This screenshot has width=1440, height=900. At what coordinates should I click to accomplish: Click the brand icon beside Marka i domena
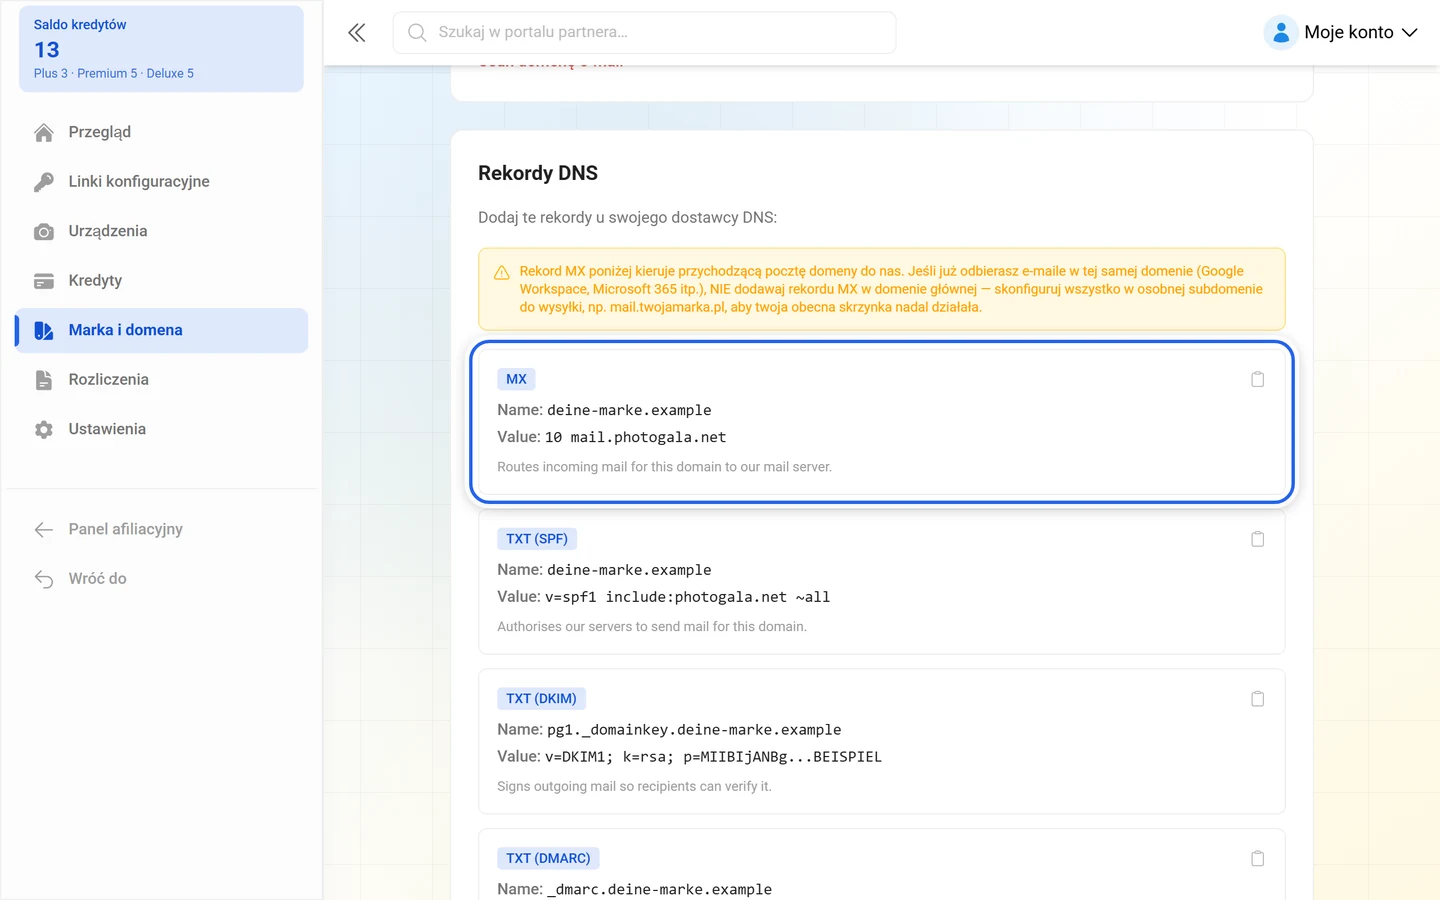(44, 331)
